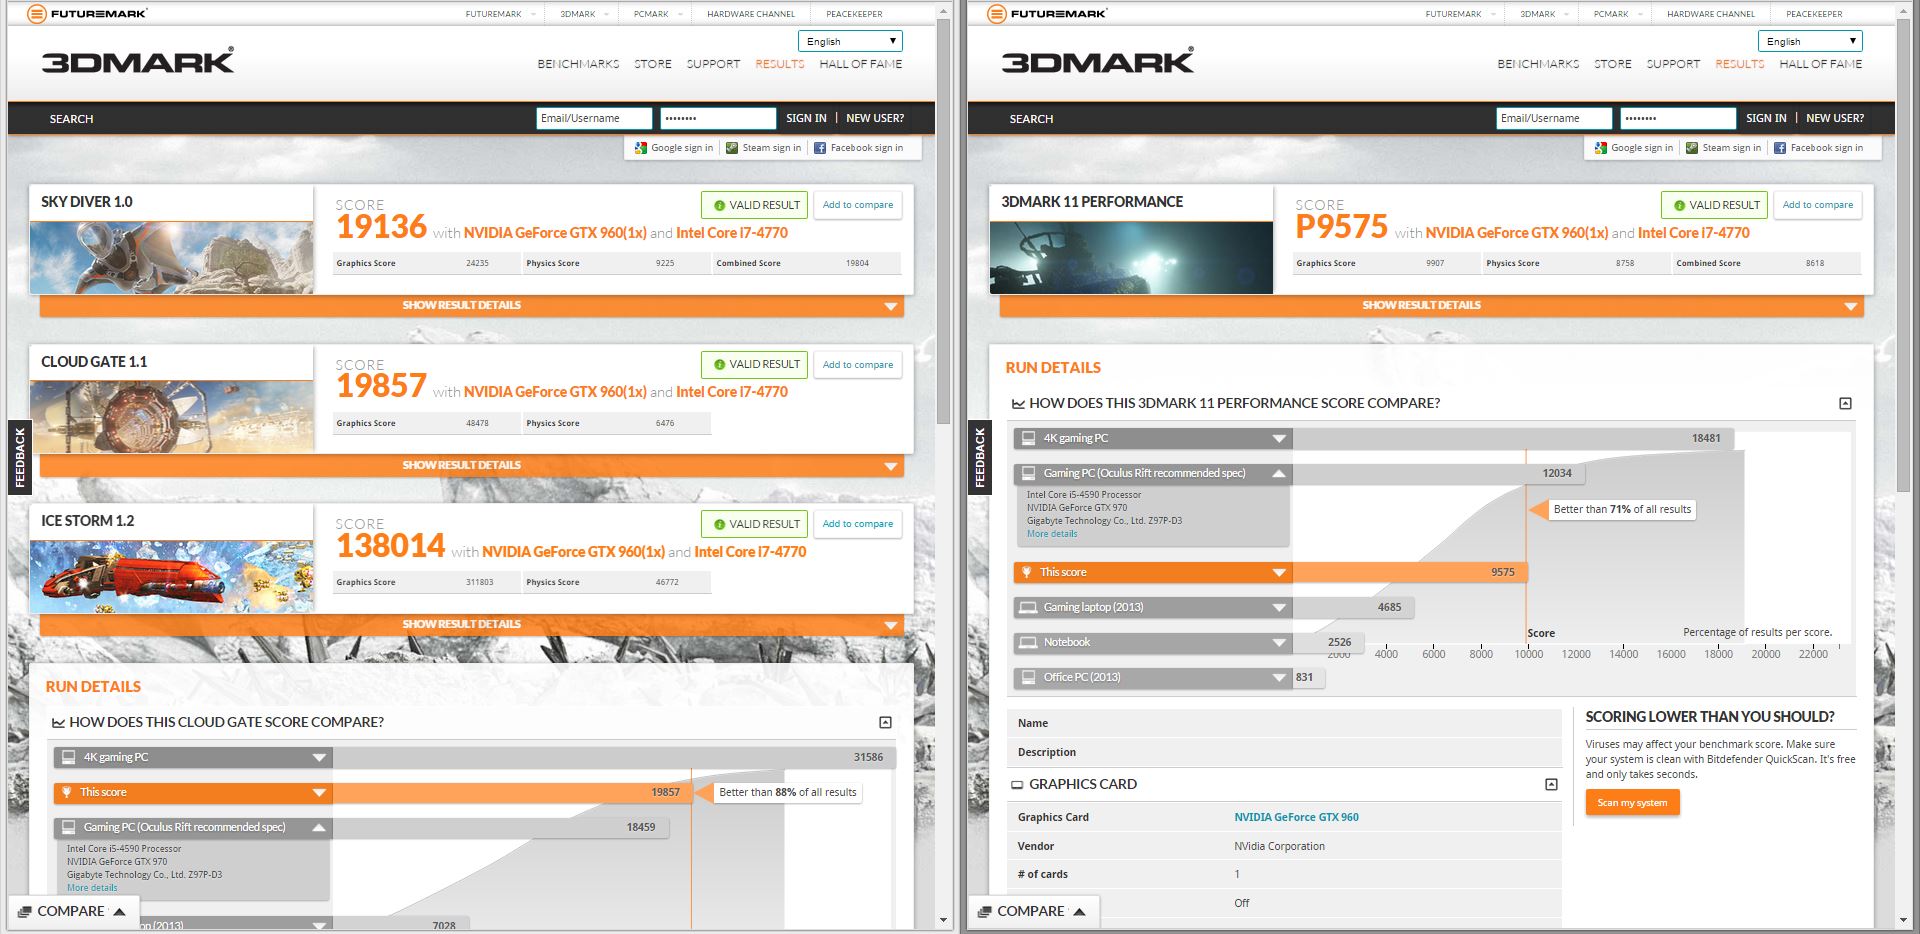The image size is (1920, 934).
Task: Collapse the Graphics Card section
Action: click(x=1551, y=784)
